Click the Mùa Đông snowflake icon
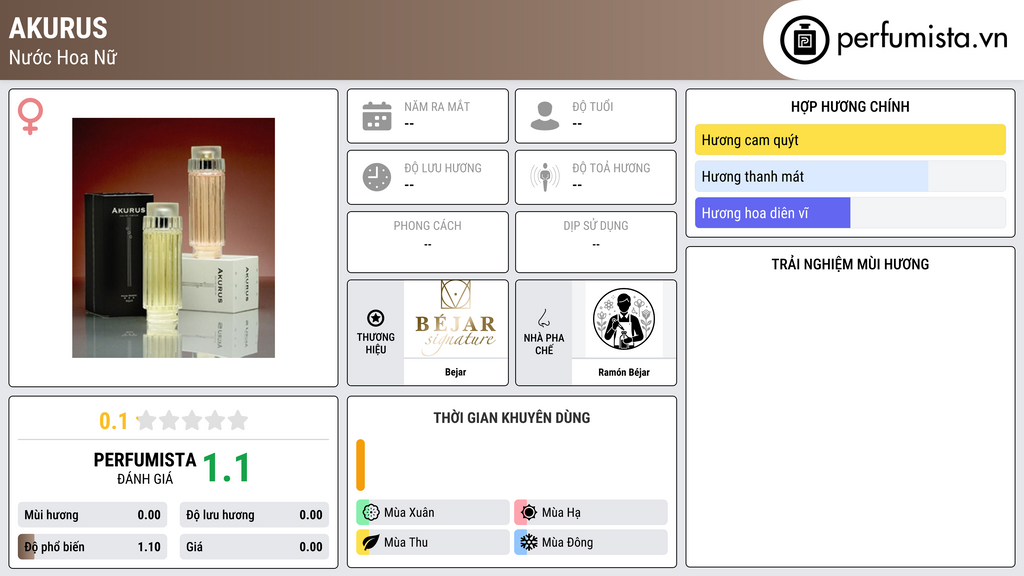This screenshot has height=576, width=1024. click(529, 542)
